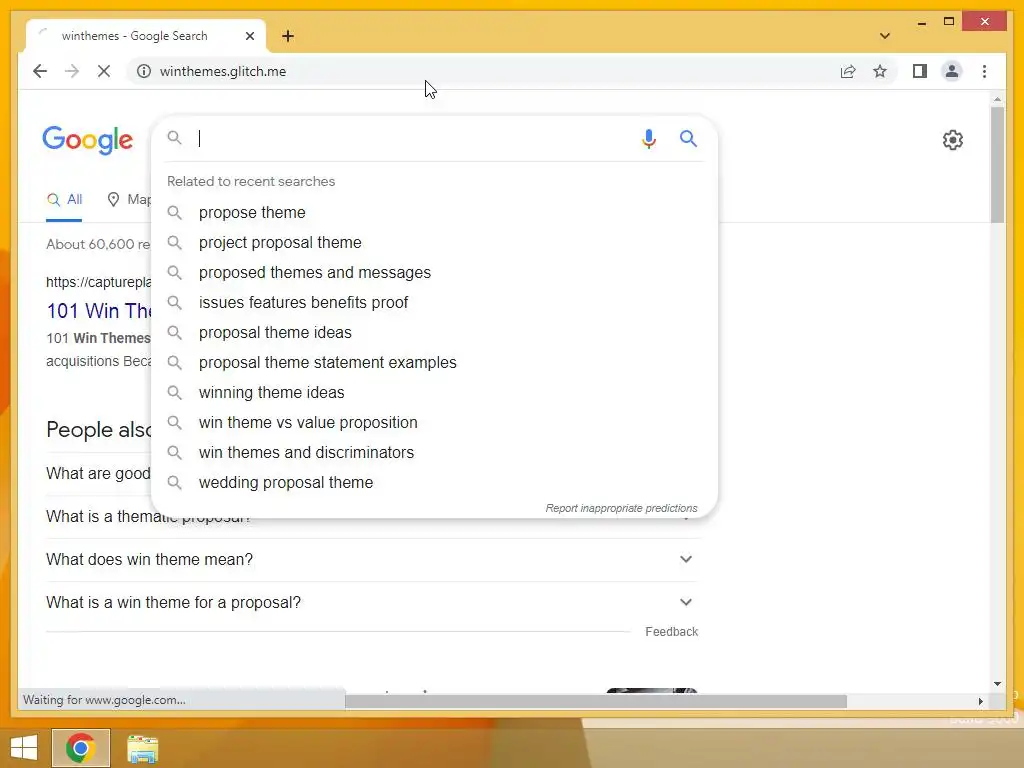Click the address bar URL winthemes.glitch.me

coord(223,71)
